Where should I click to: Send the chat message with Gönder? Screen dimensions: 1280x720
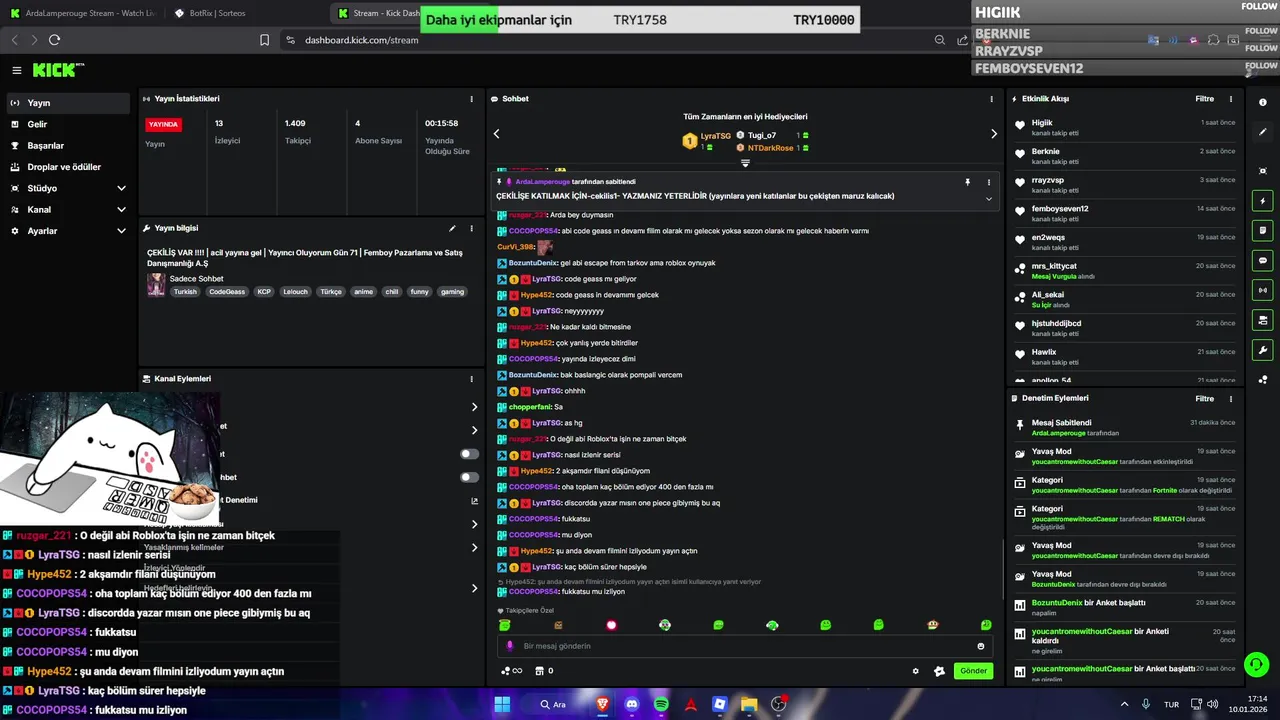[x=973, y=671]
